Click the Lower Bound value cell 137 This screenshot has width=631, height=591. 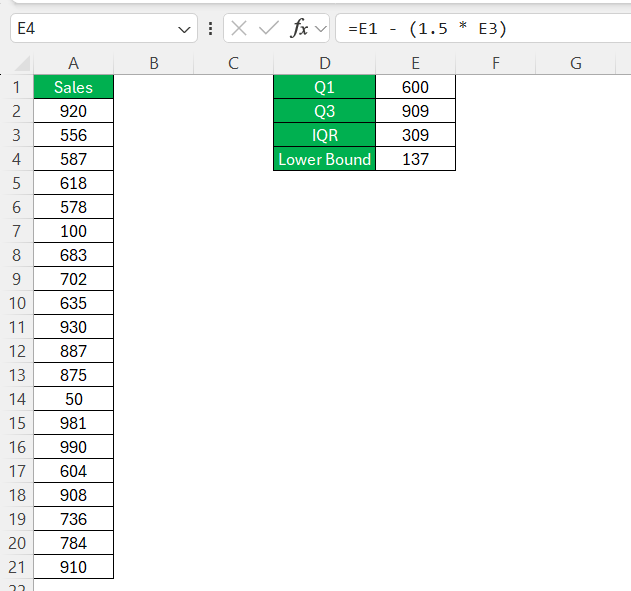click(415, 159)
